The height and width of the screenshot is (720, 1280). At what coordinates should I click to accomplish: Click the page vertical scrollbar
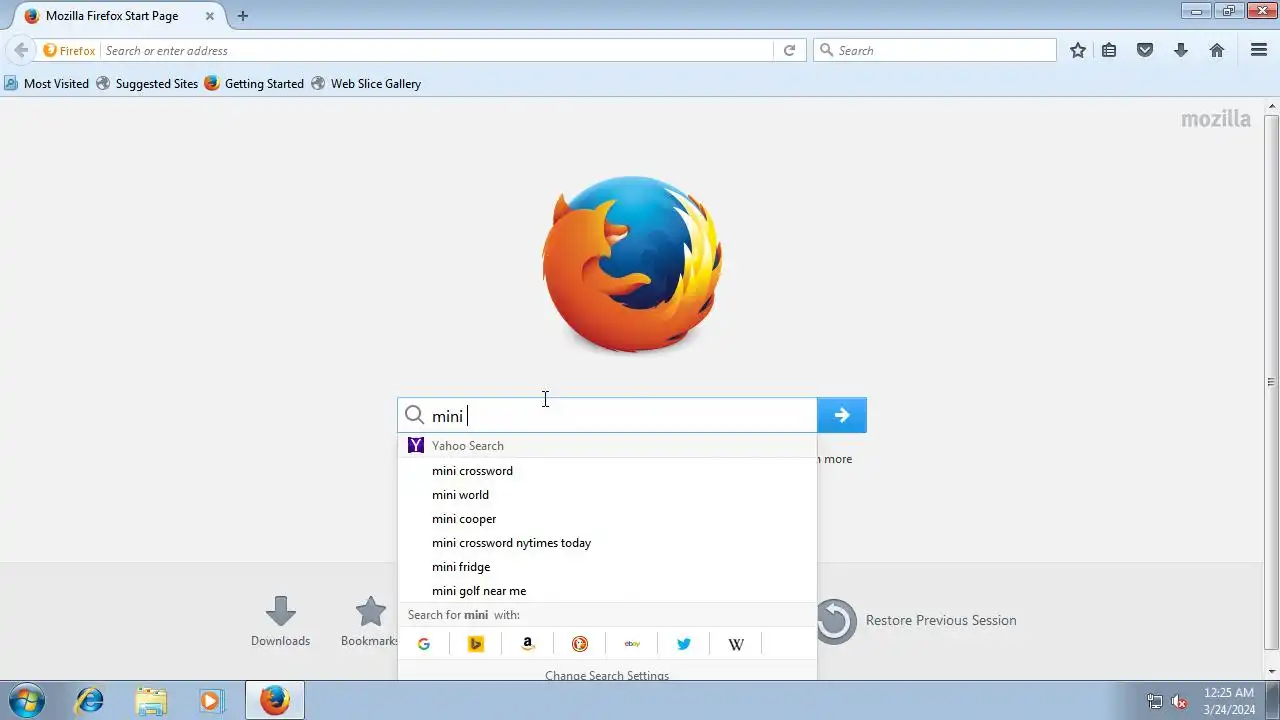click(1272, 381)
